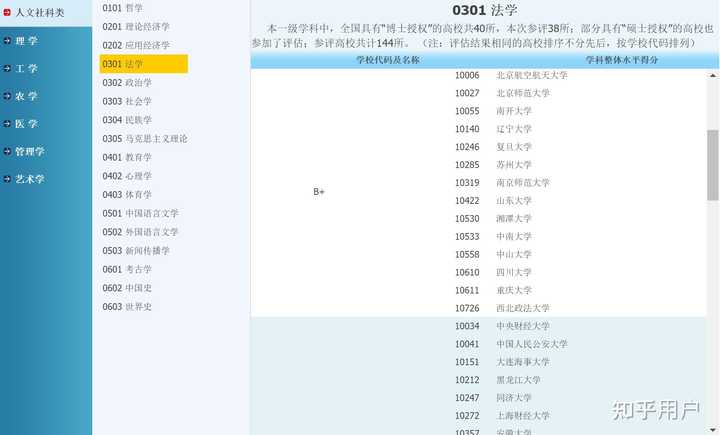Open the 0304 民族学 discipline
Viewport: 720px width, 435px height.
click(x=127, y=120)
